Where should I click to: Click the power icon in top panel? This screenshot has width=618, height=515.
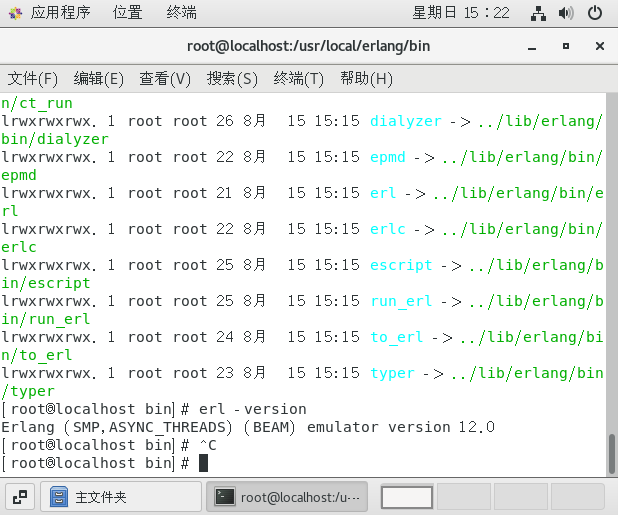coord(595,13)
